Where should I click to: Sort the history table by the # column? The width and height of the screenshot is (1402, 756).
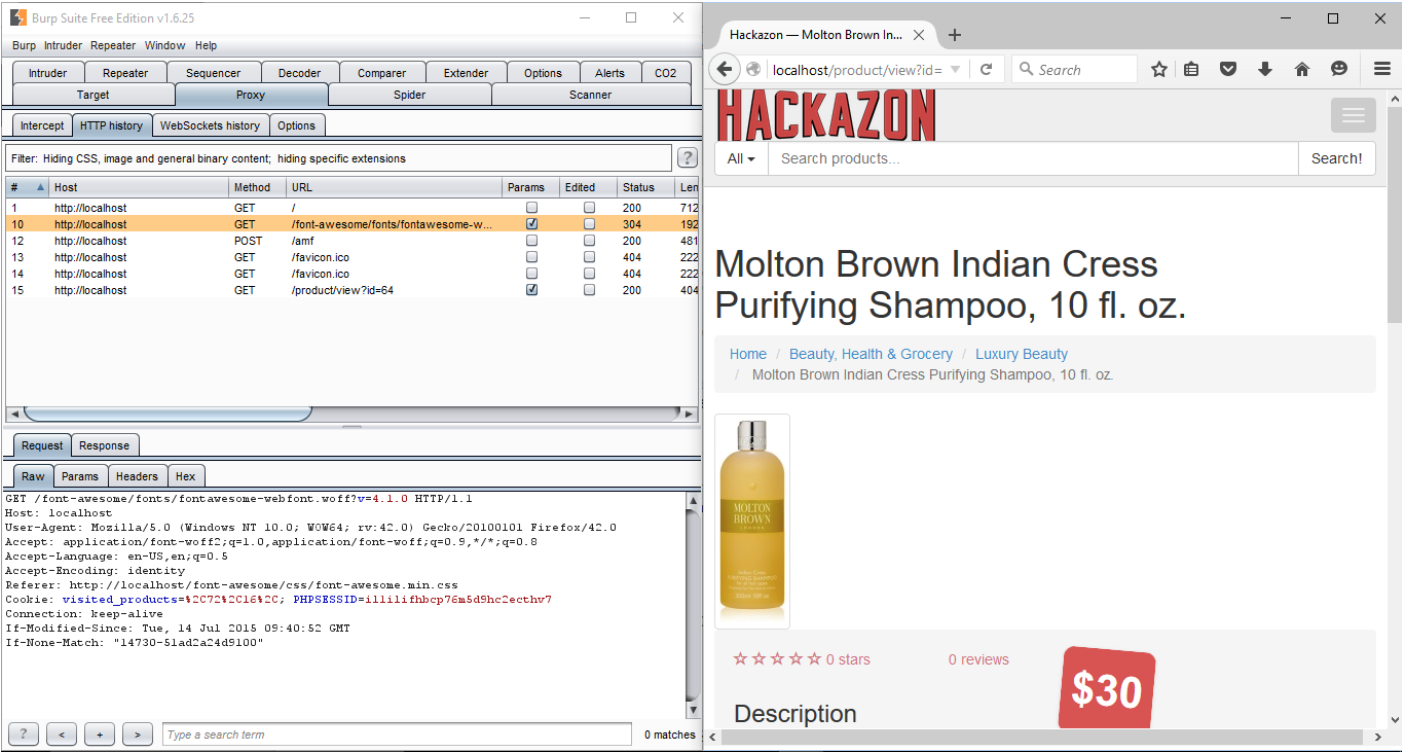(27, 187)
